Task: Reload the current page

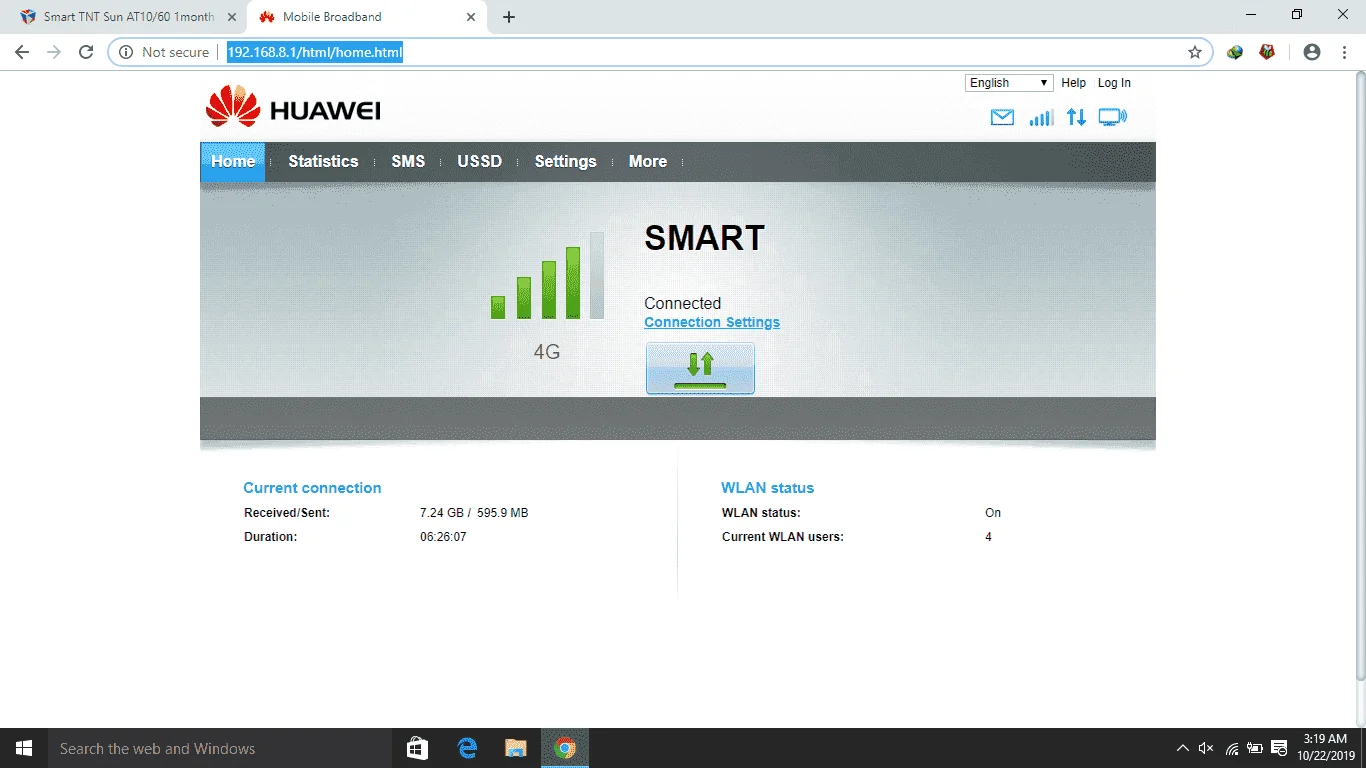Action: click(86, 52)
